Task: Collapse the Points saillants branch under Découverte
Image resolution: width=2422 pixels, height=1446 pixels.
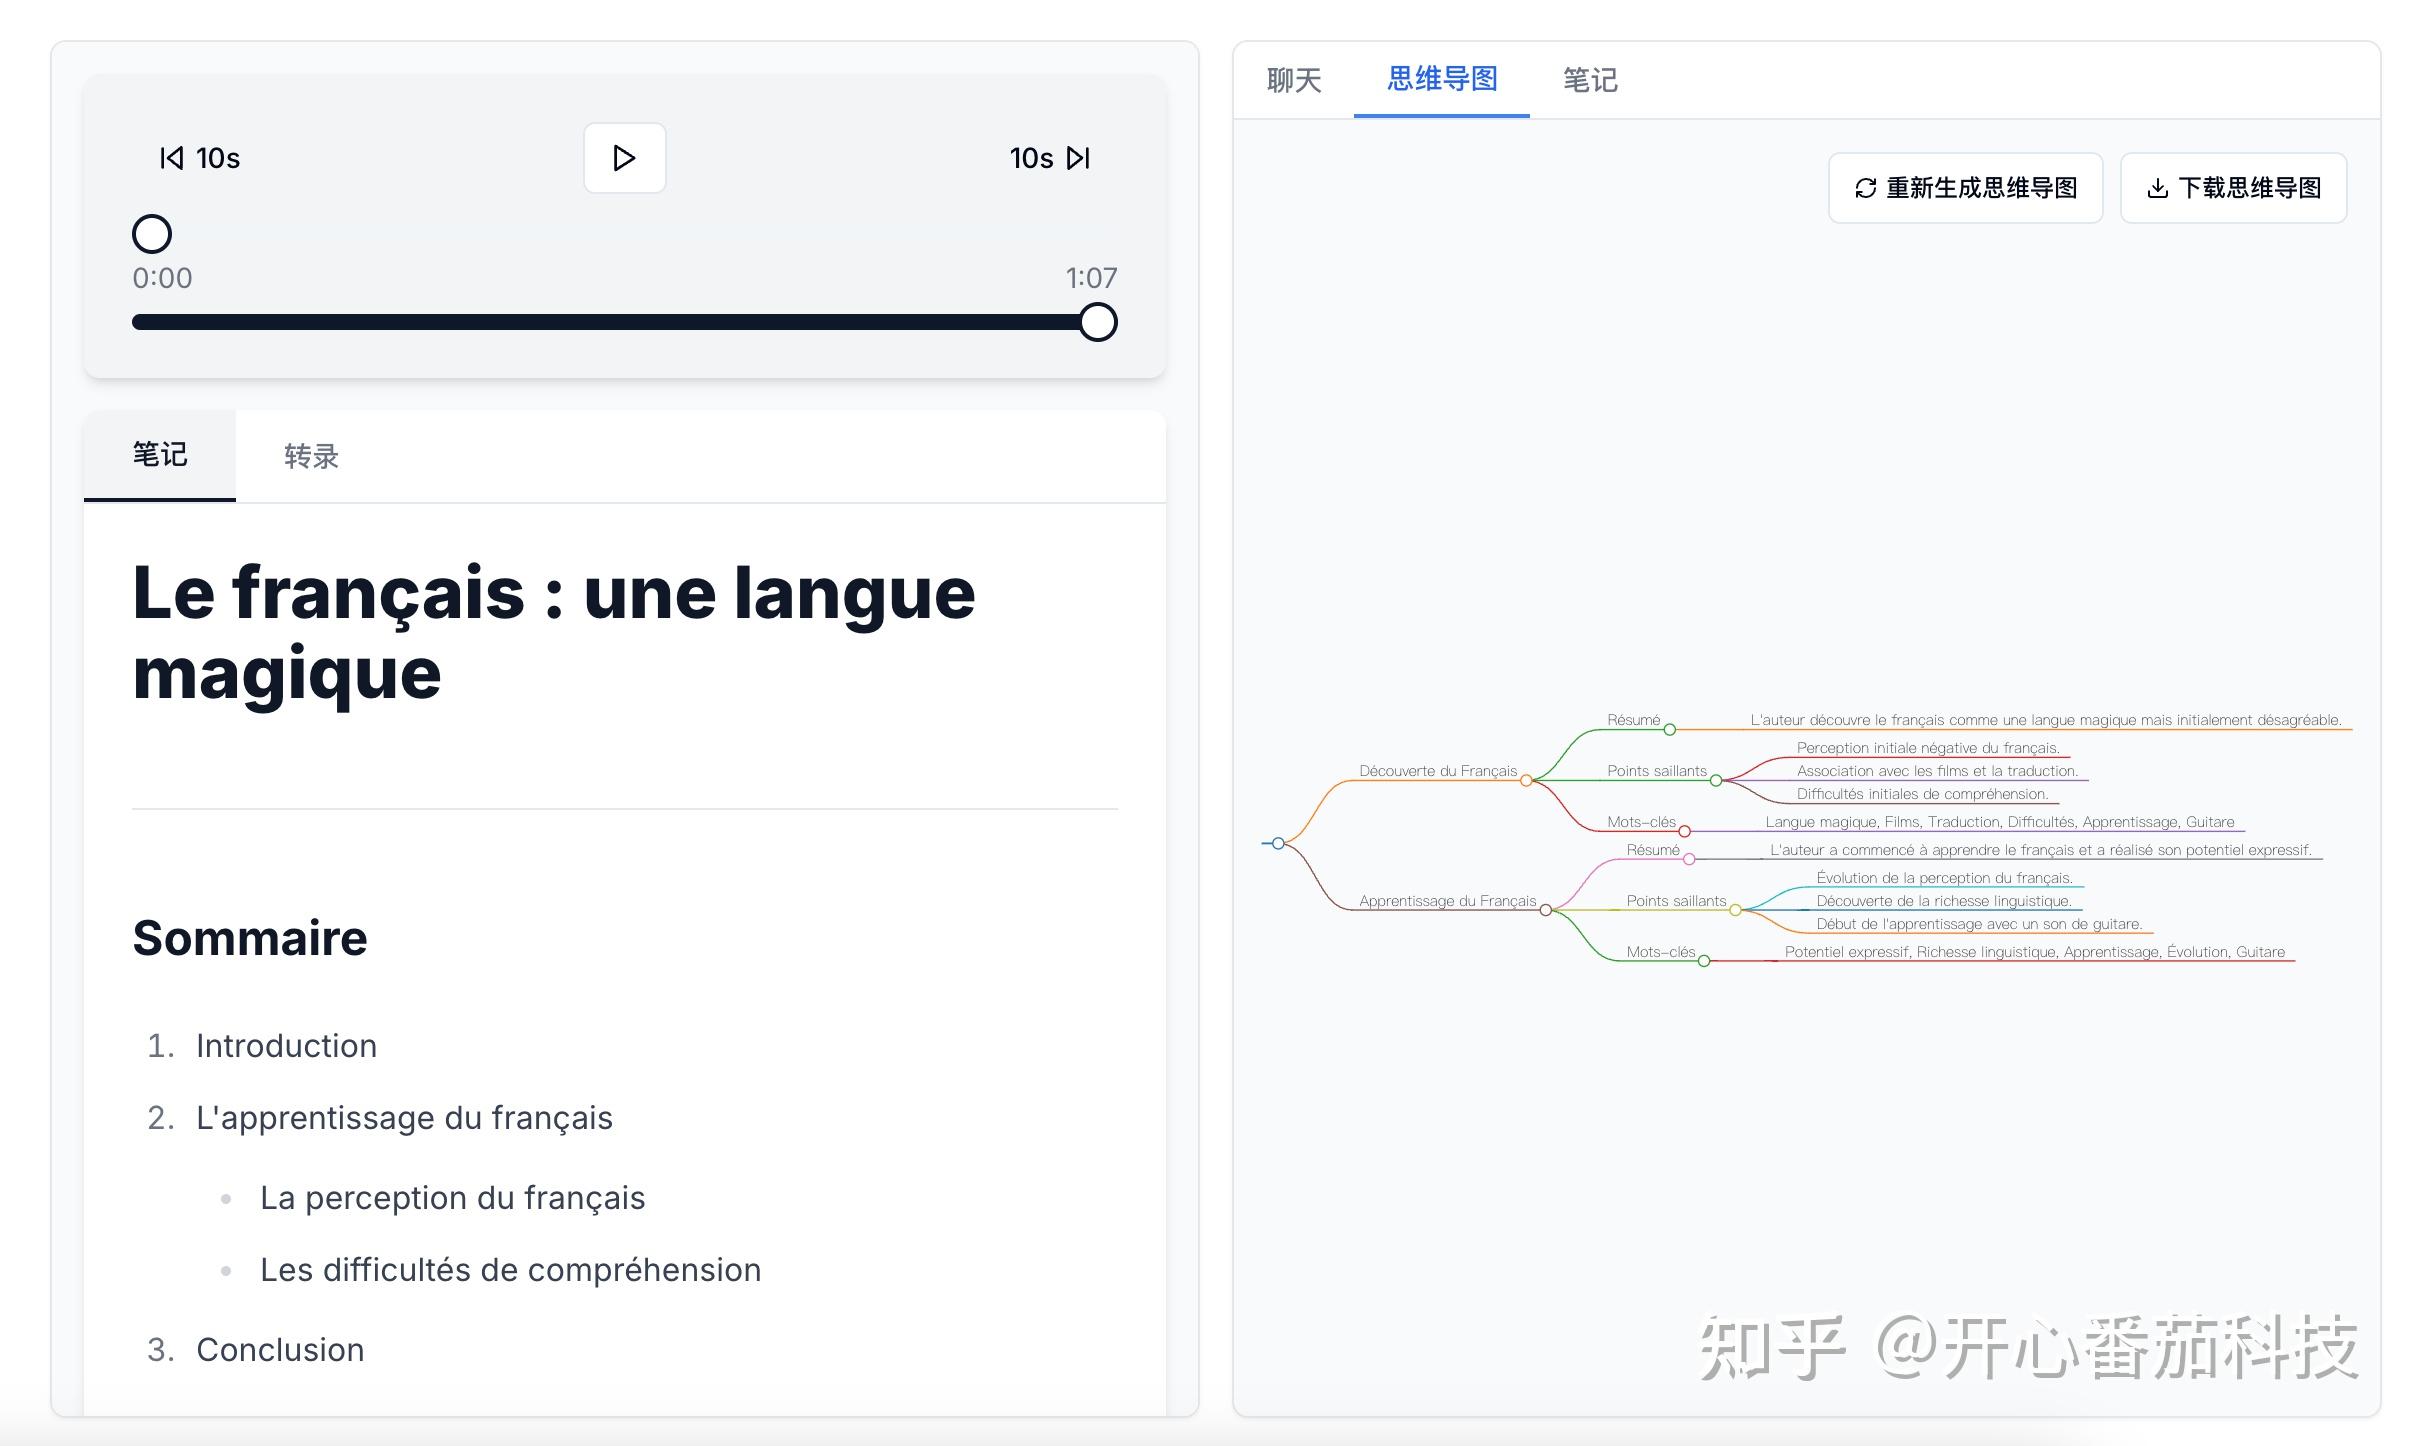Action: (x=1718, y=781)
